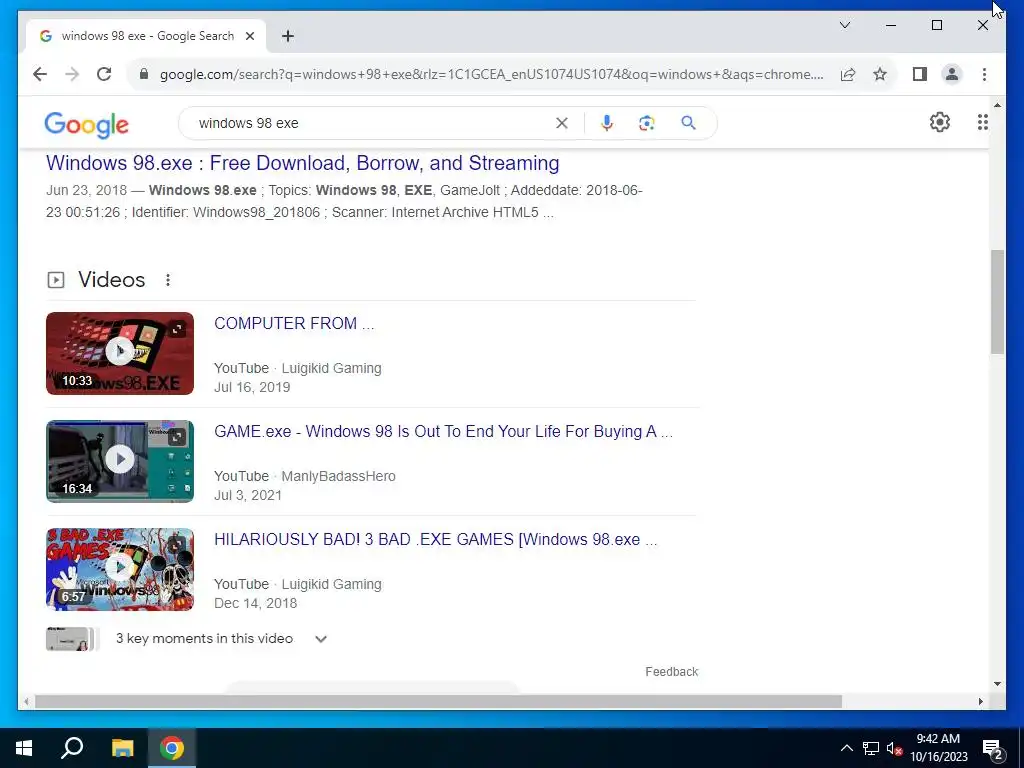Click the Dec 14, 2018 date text
The width and height of the screenshot is (1024, 768).
coord(255,603)
